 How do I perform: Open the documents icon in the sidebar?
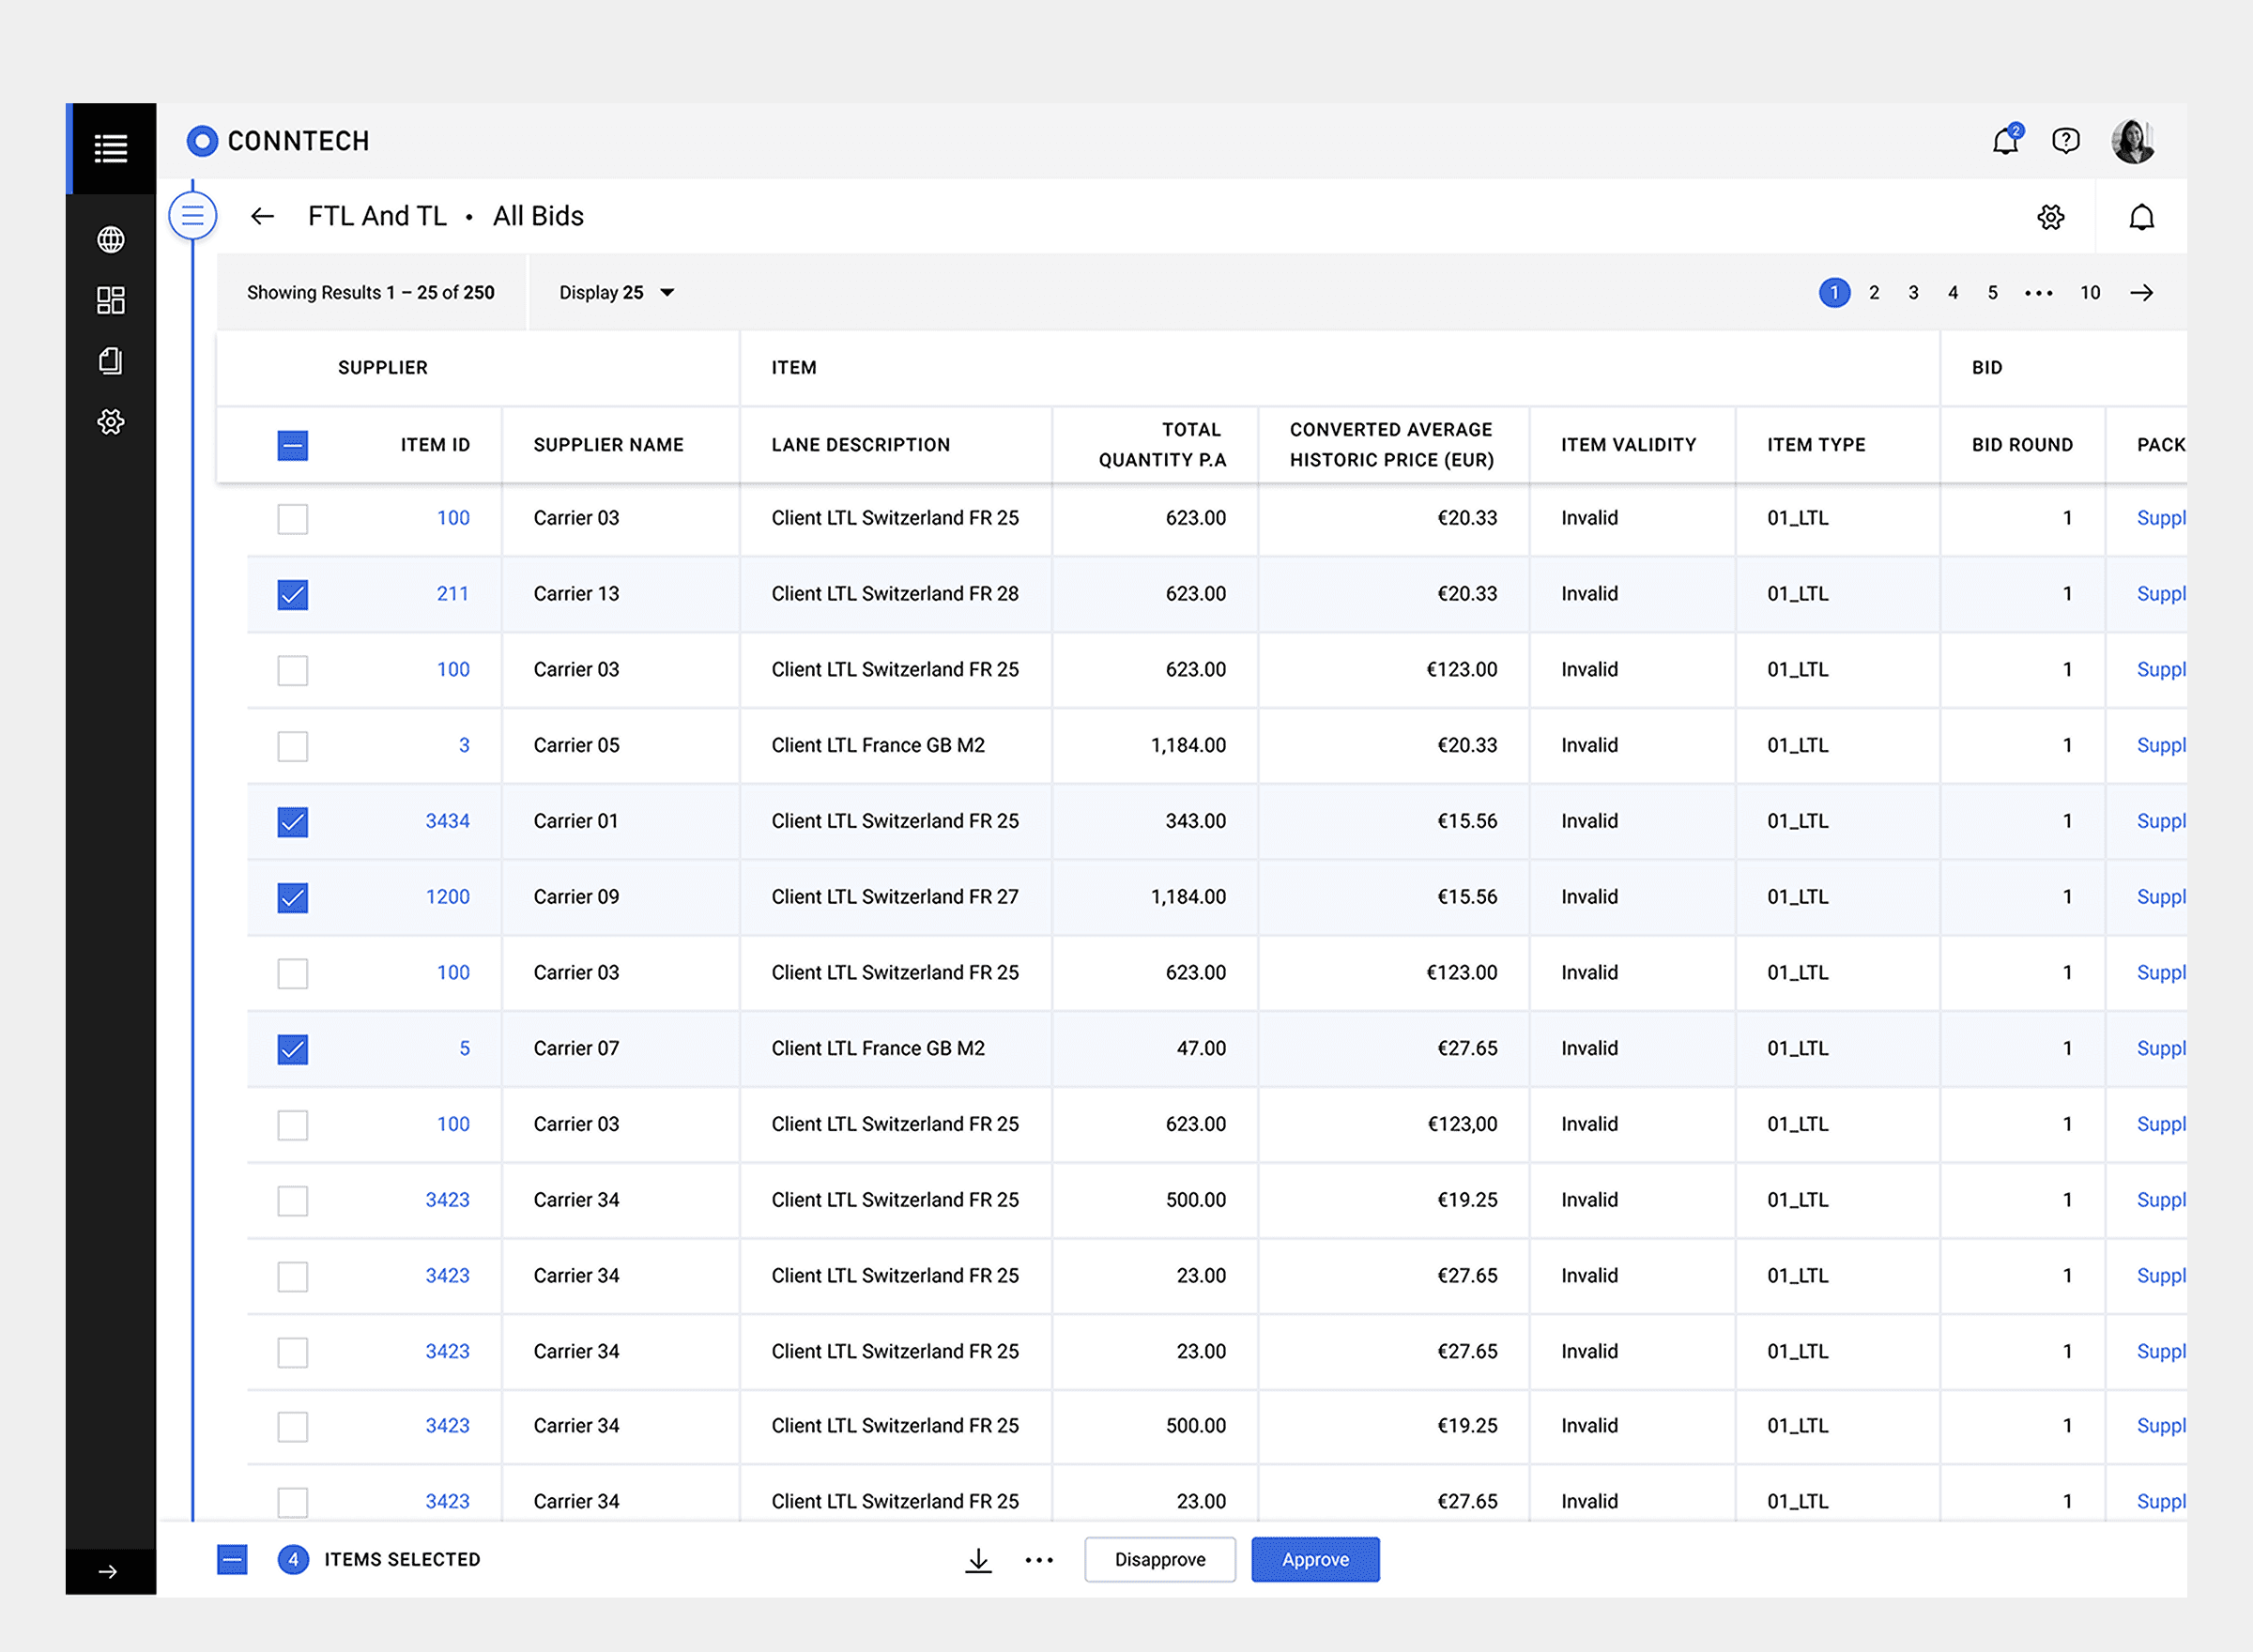click(x=110, y=361)
